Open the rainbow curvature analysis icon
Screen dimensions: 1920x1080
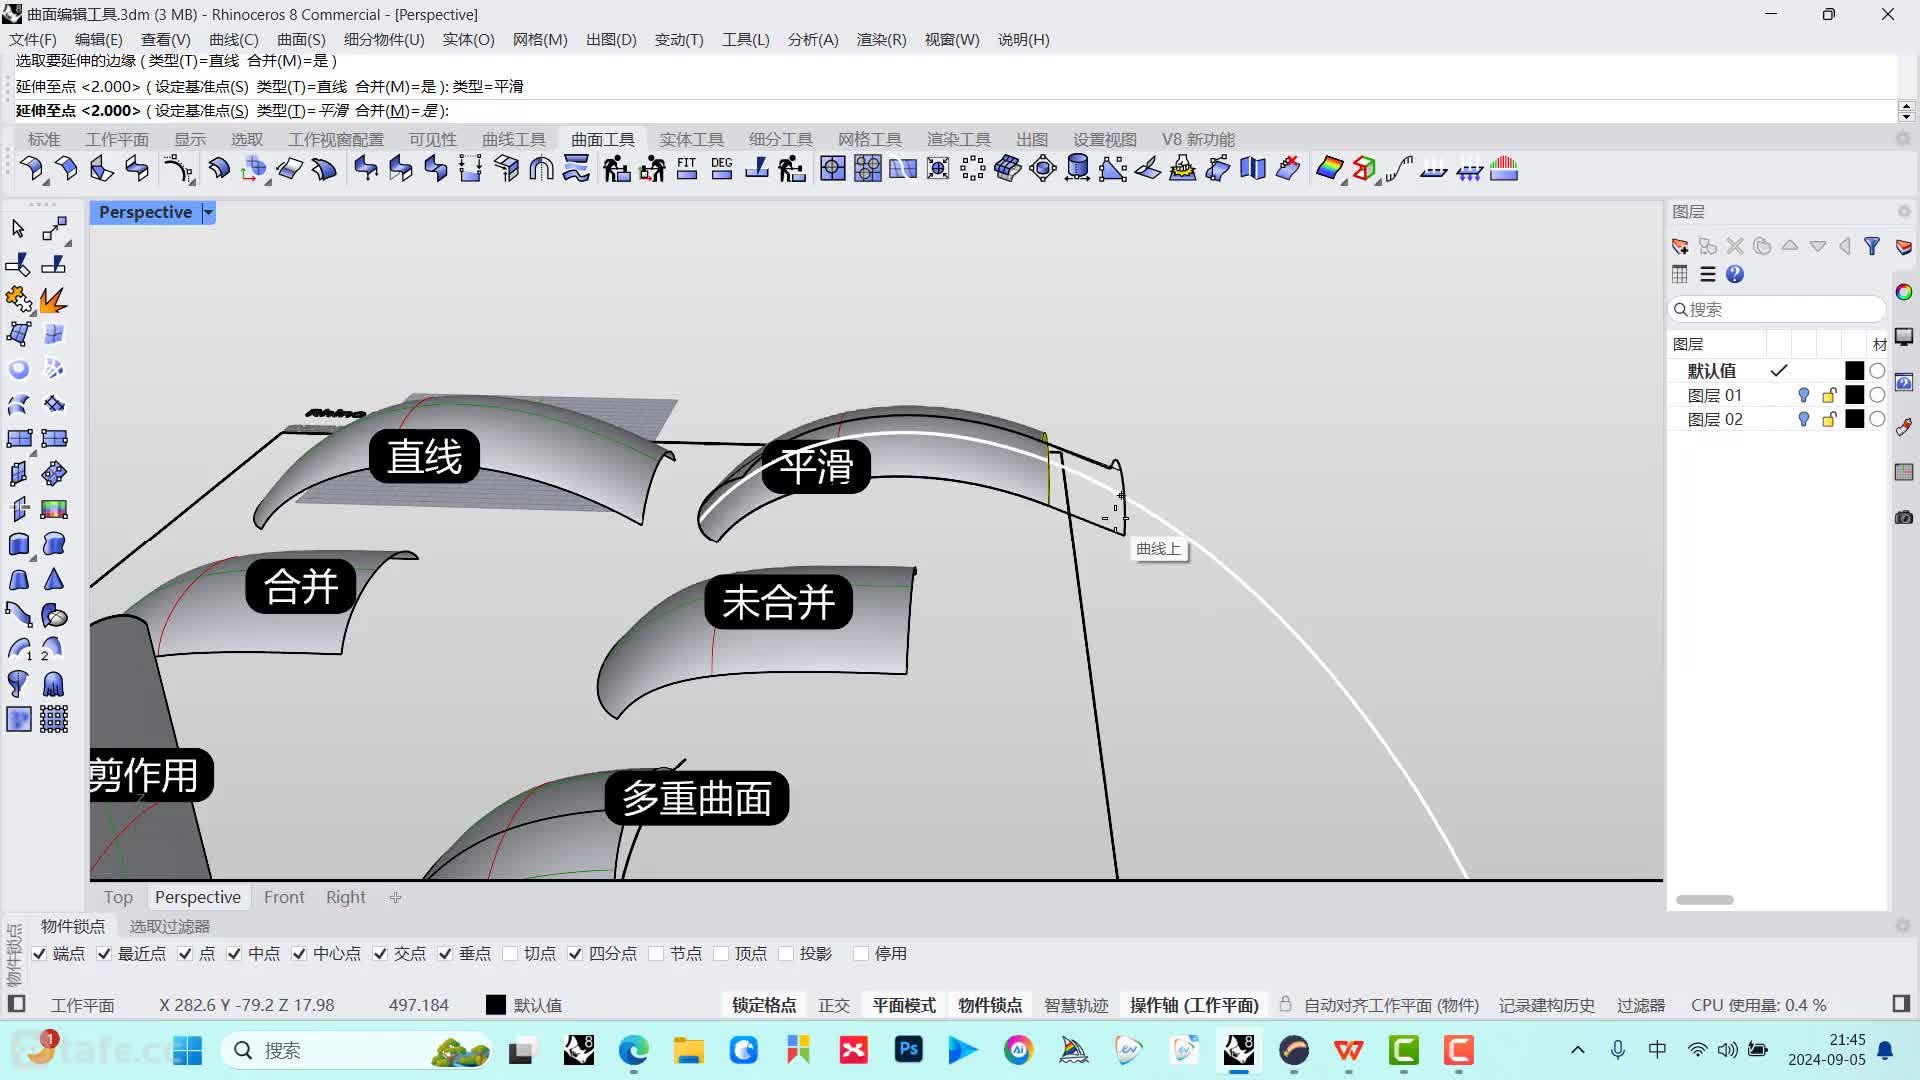tap(1329, 169)
